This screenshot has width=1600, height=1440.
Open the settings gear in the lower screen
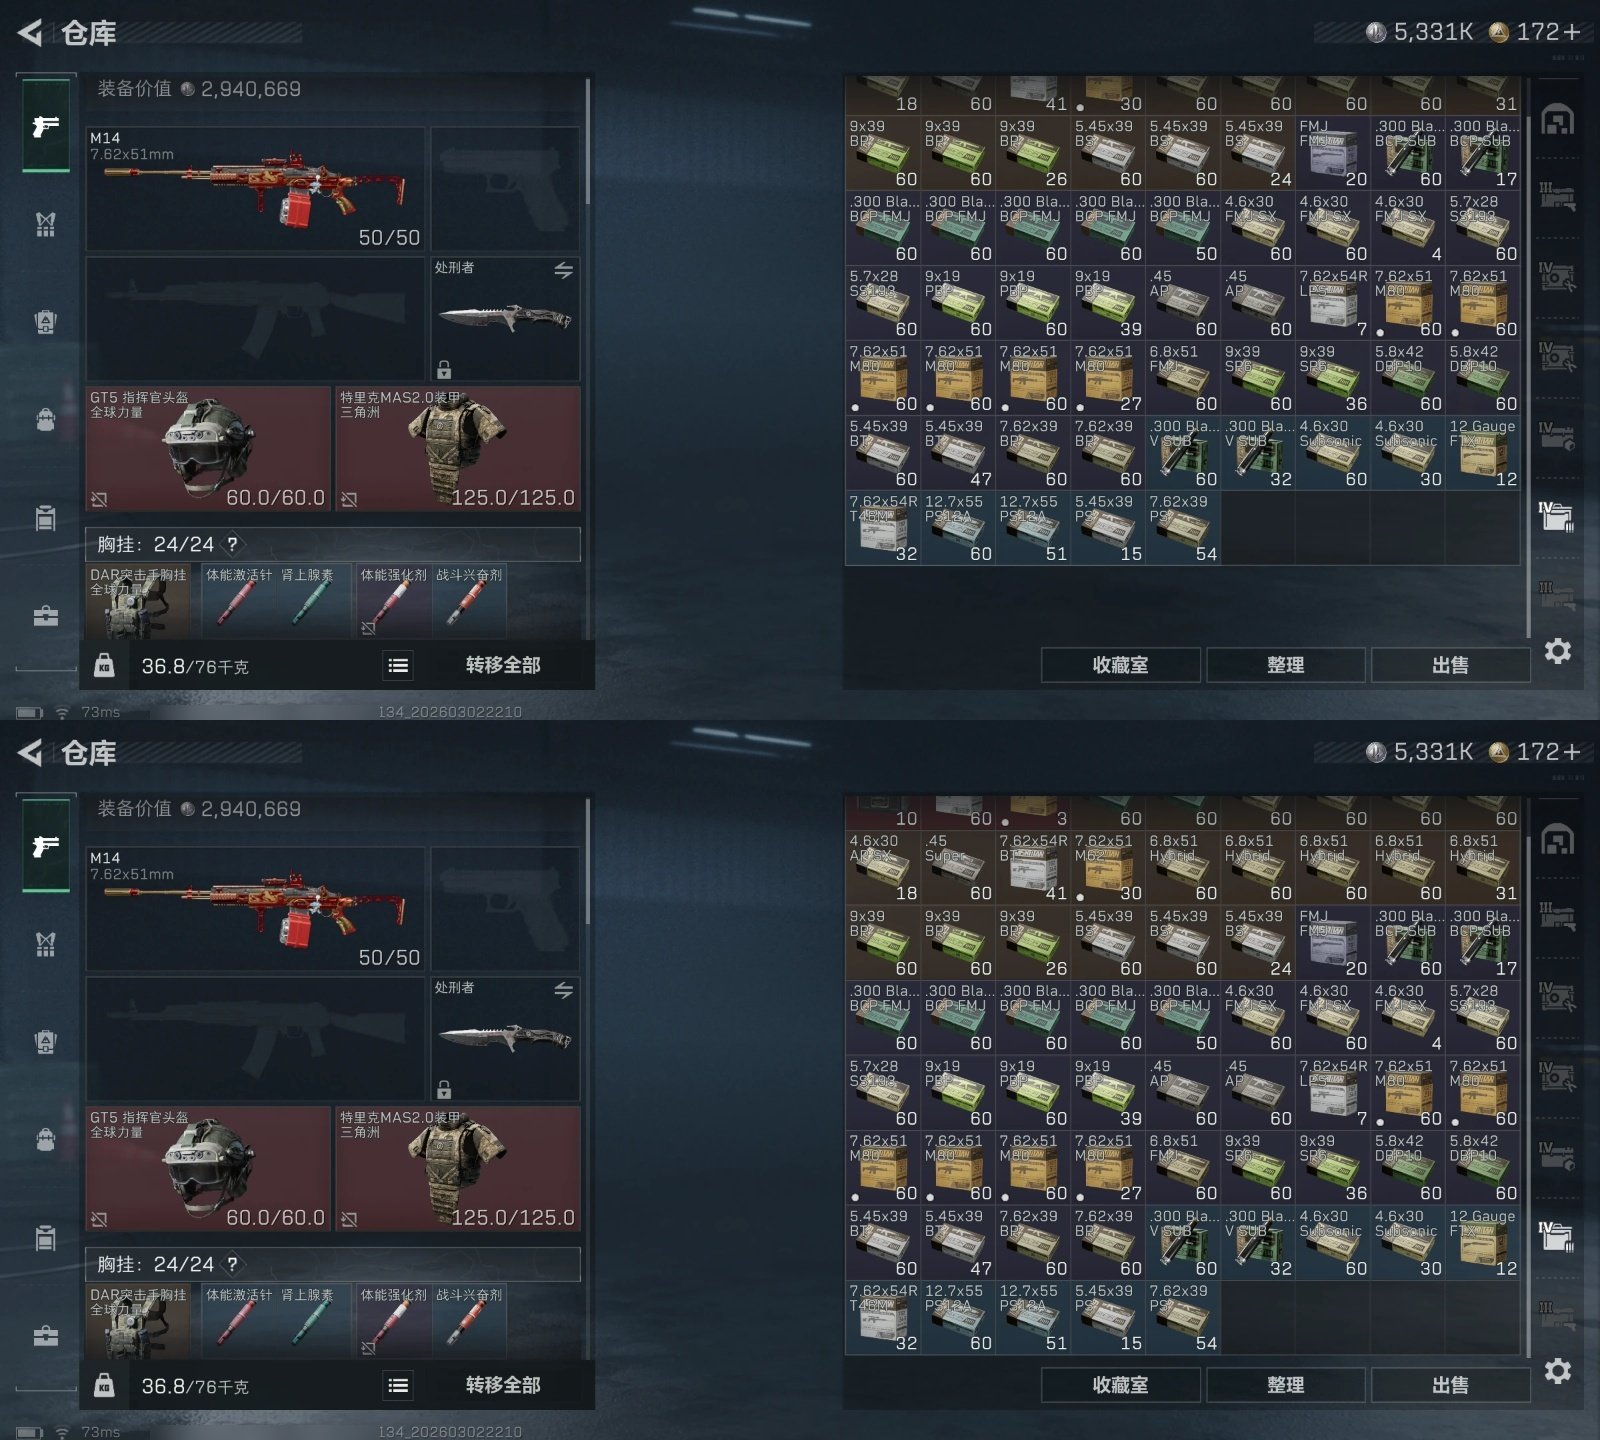click(x=1557, y=1371)
